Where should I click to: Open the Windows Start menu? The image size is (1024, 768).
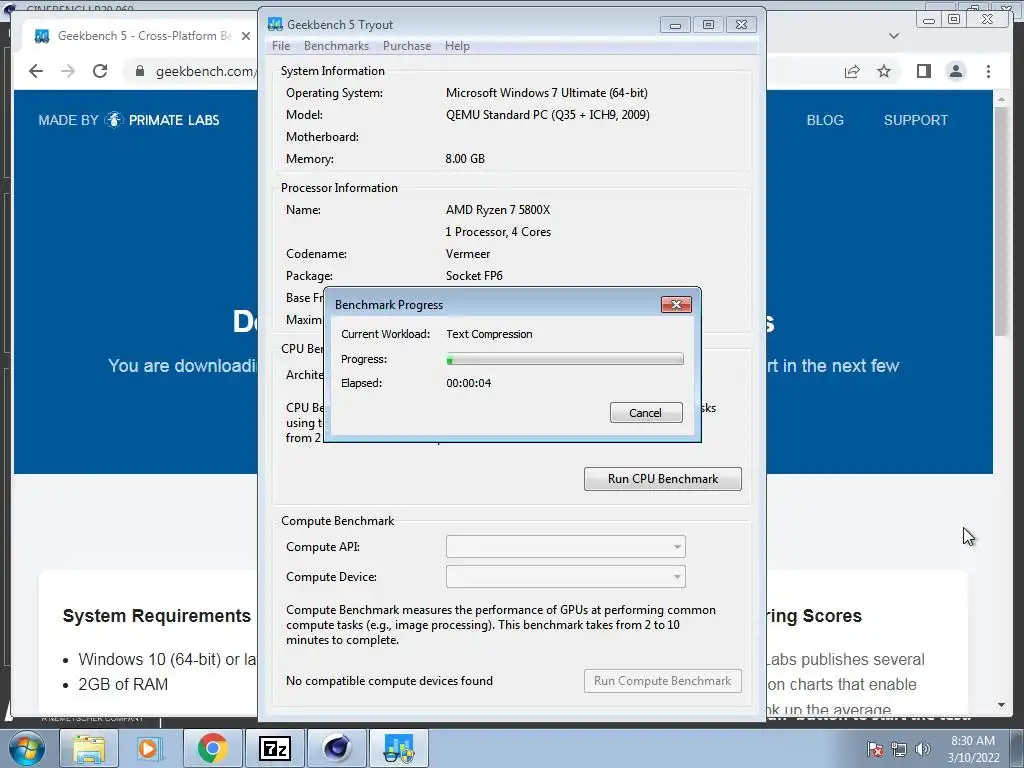coord(27,748)
